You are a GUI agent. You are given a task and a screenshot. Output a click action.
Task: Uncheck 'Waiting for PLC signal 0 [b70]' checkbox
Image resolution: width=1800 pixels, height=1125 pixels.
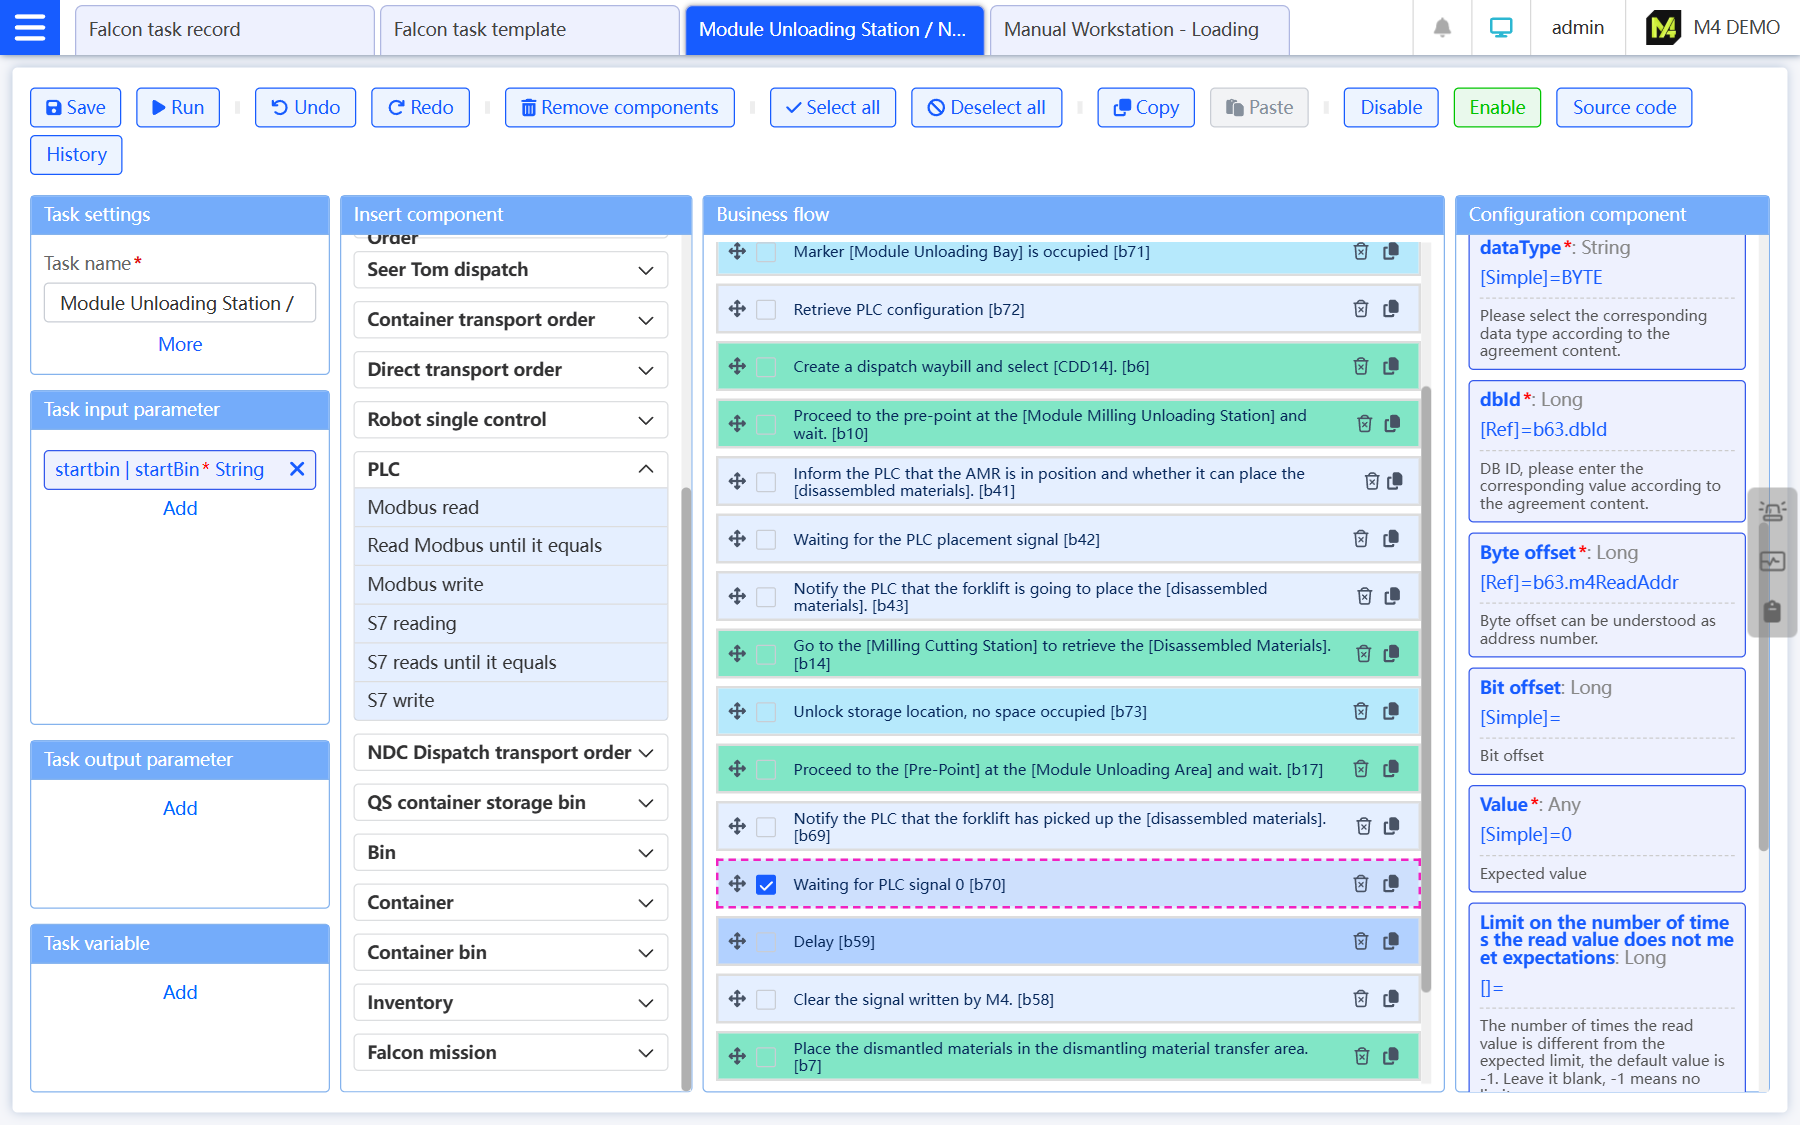766,884
